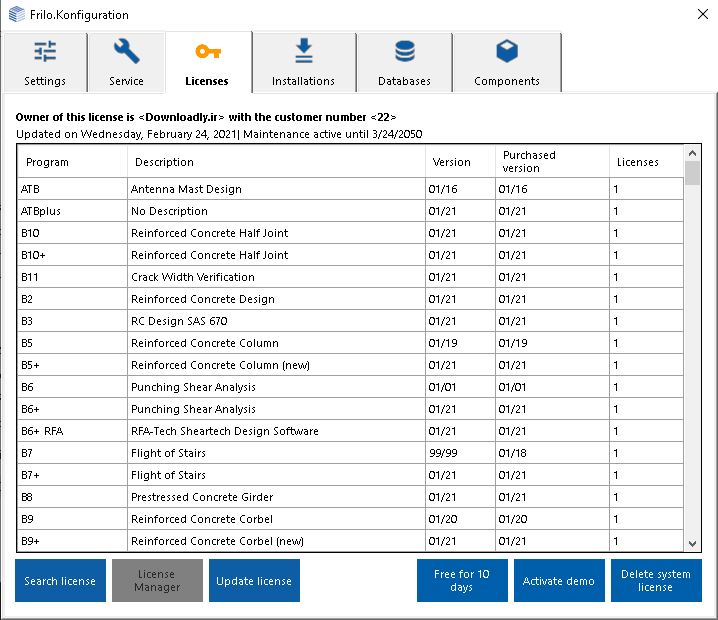718x620 pixels.
Task: Click the Components cube icon
Action: 507,52
